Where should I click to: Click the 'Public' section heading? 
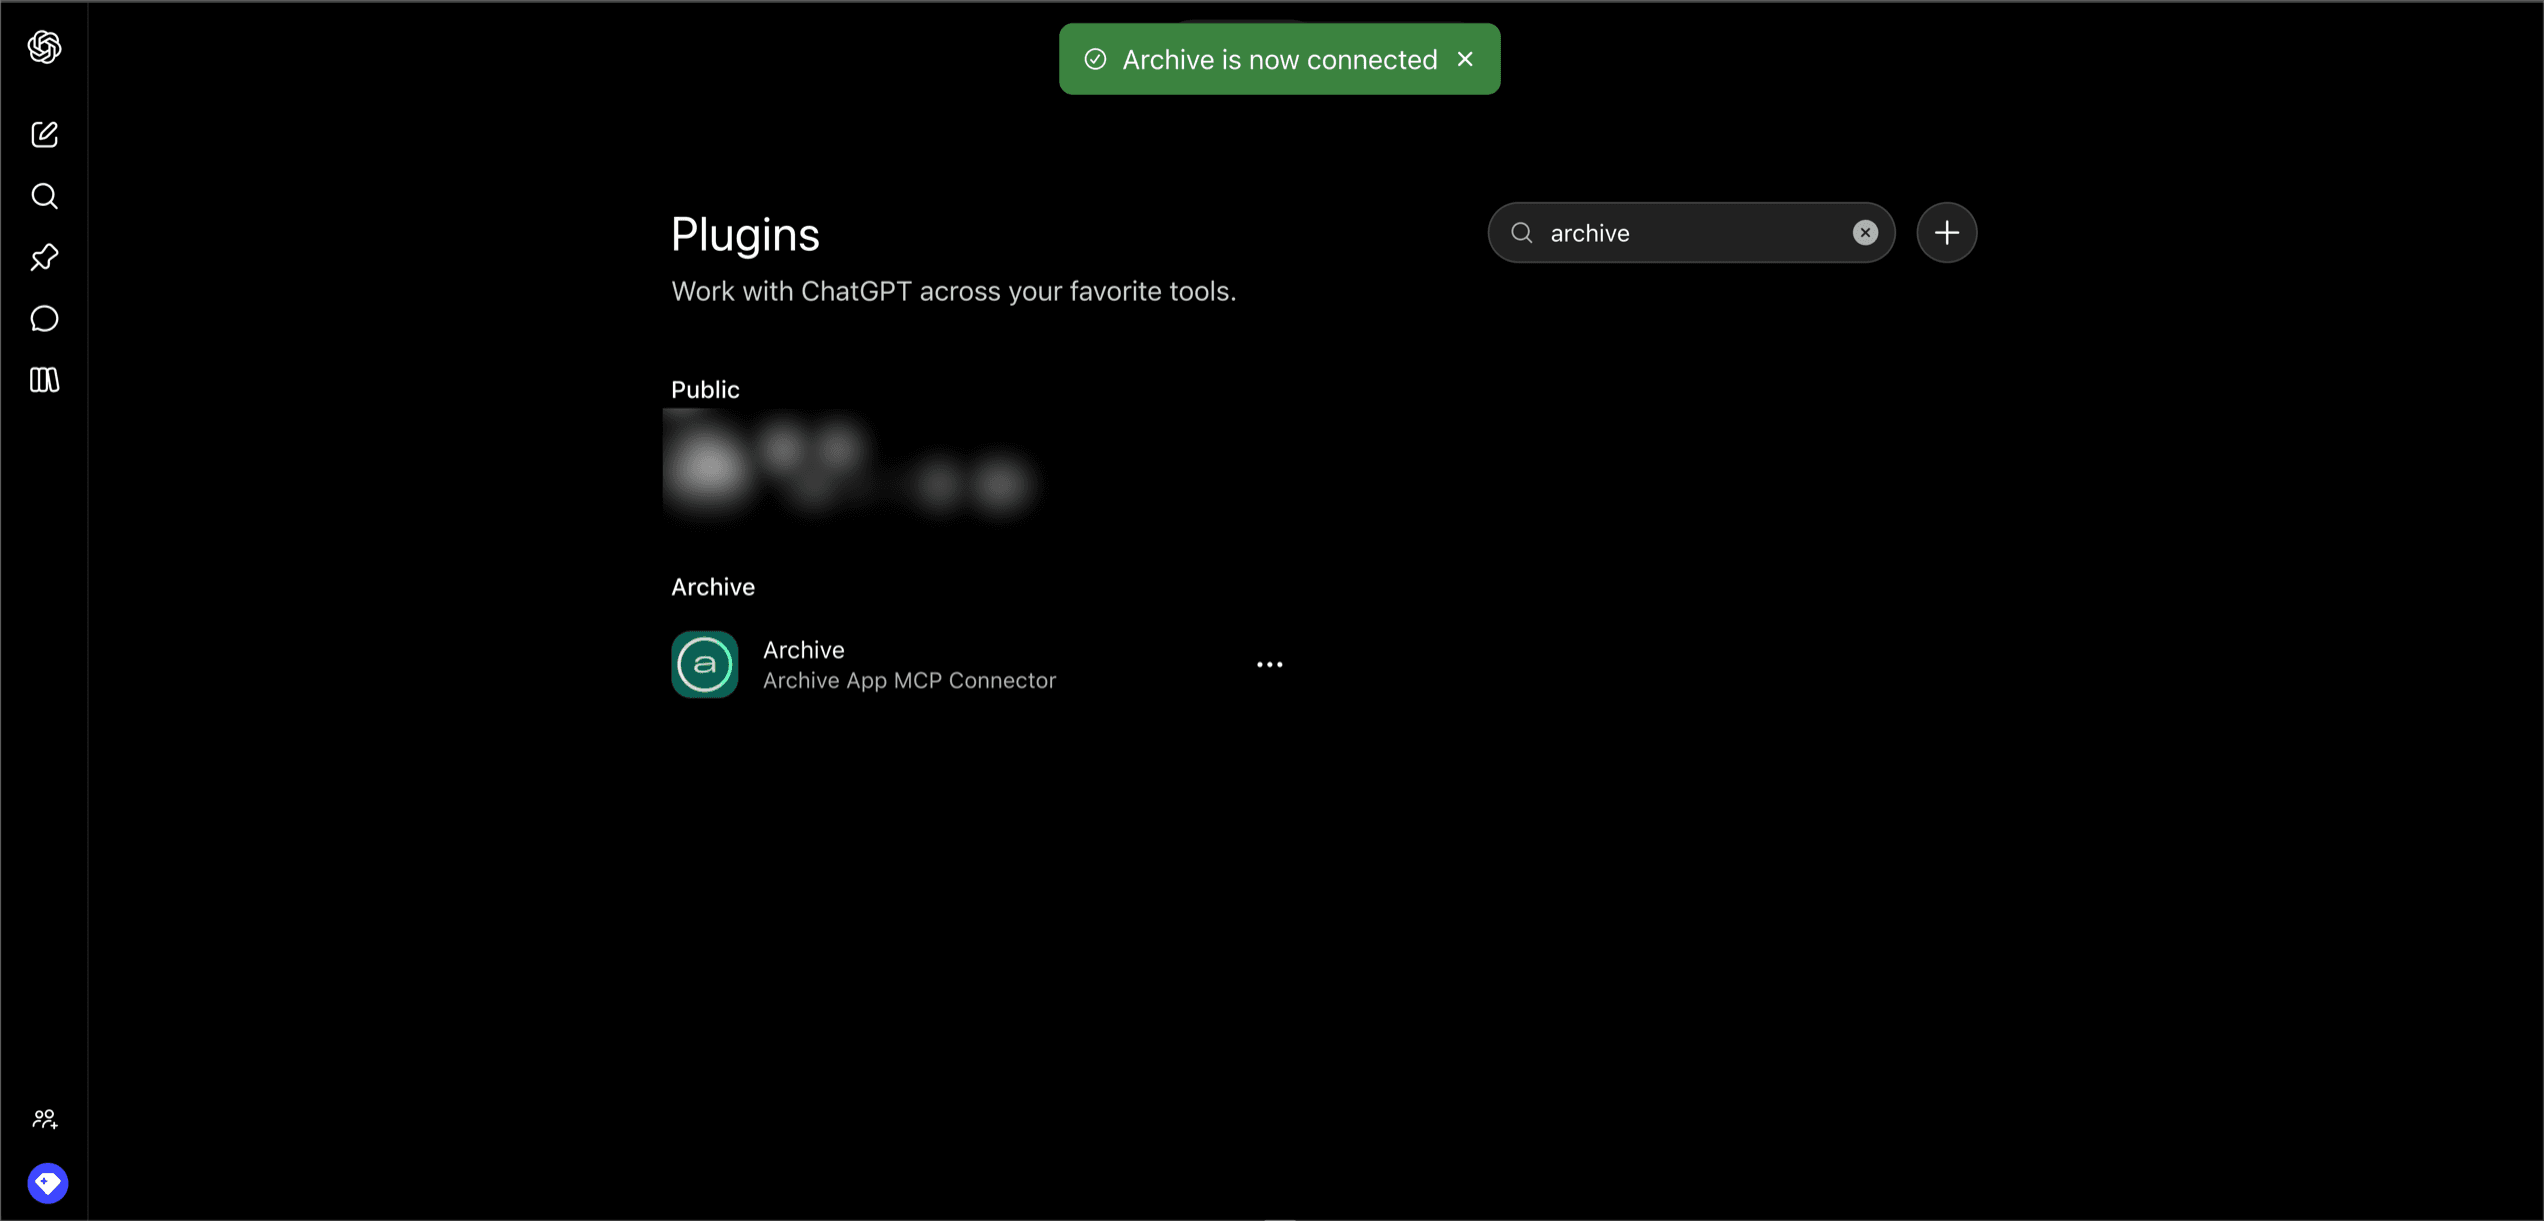coord(705,390)
